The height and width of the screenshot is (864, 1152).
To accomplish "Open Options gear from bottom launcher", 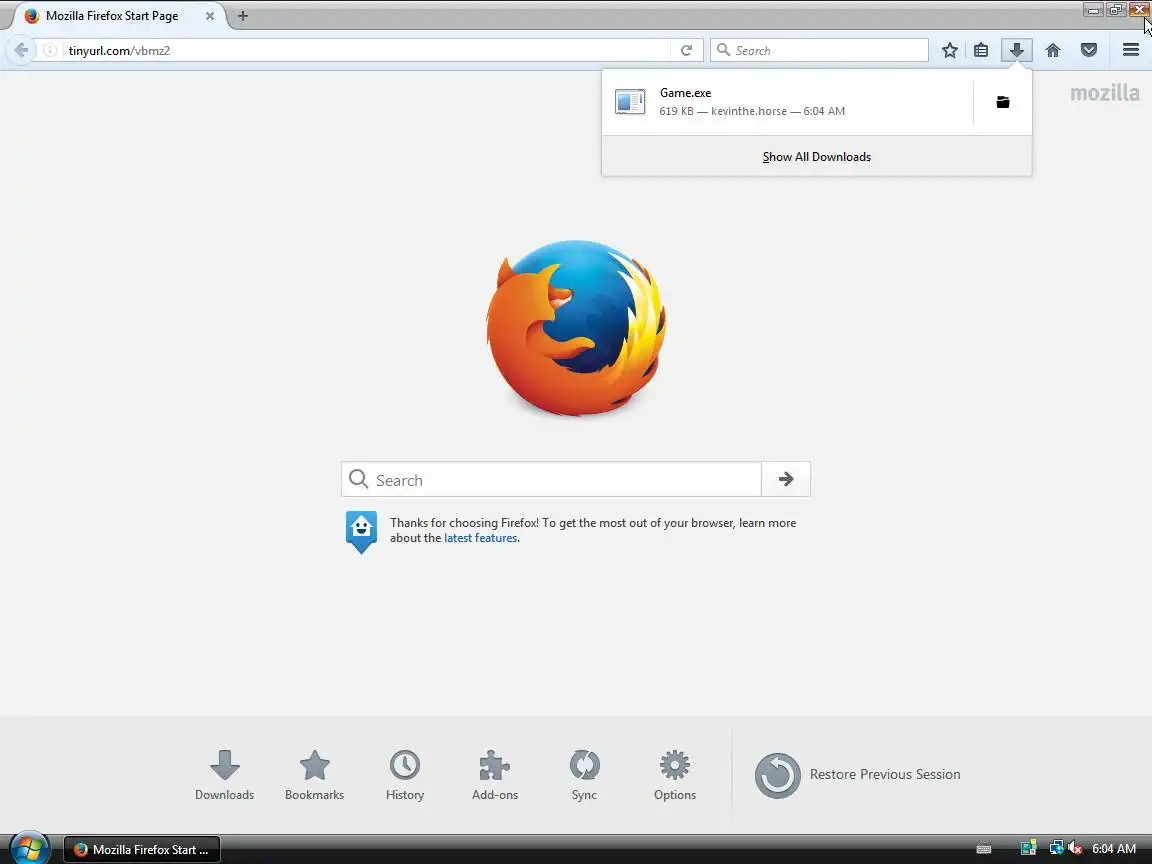I will [x=674, y=775].
